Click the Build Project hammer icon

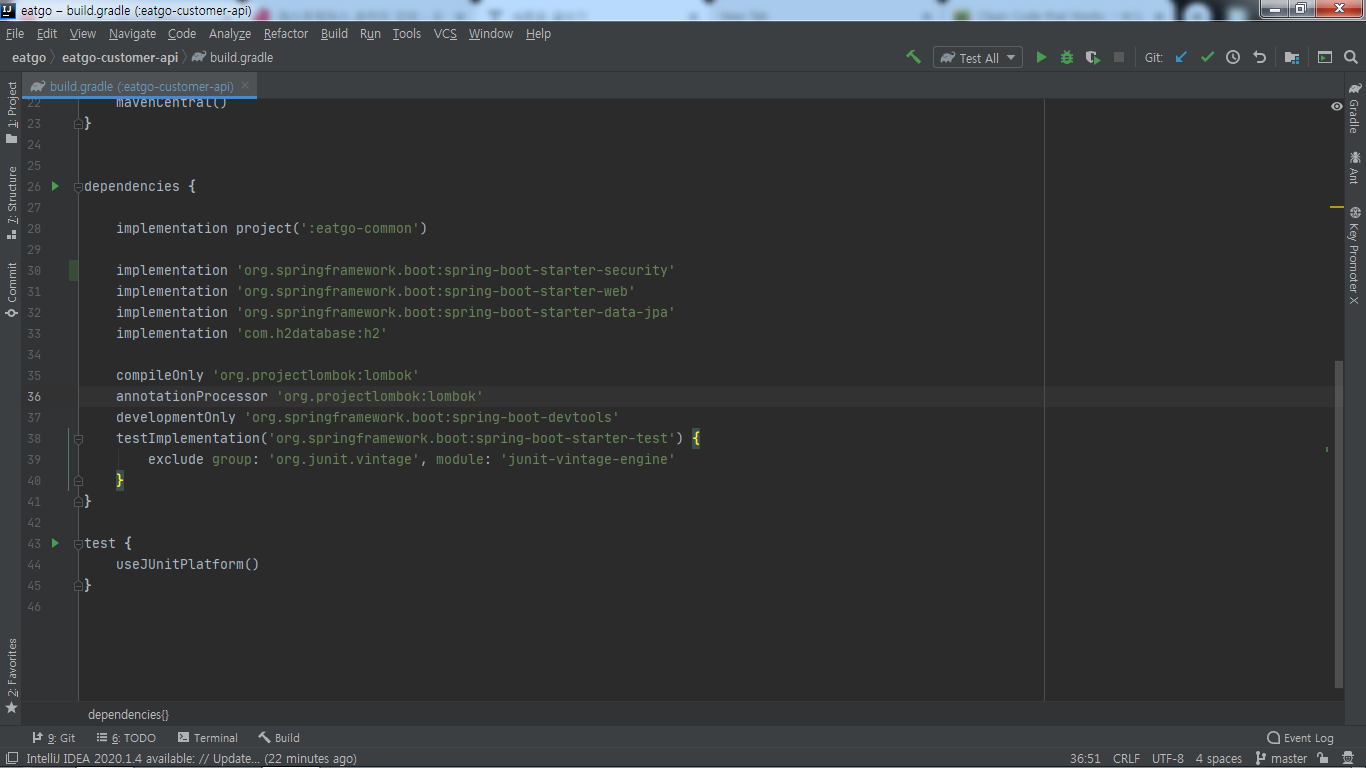913,57
